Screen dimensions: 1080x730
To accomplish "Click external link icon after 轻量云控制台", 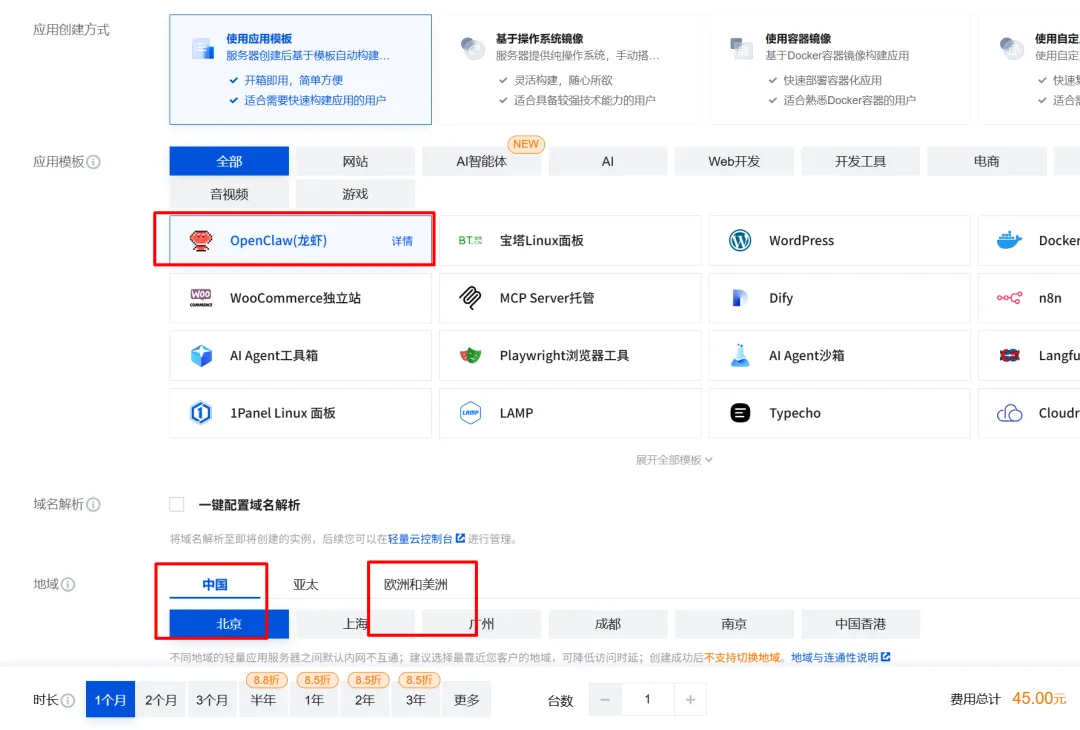I will pyautogui.click(x=460, y=538).
